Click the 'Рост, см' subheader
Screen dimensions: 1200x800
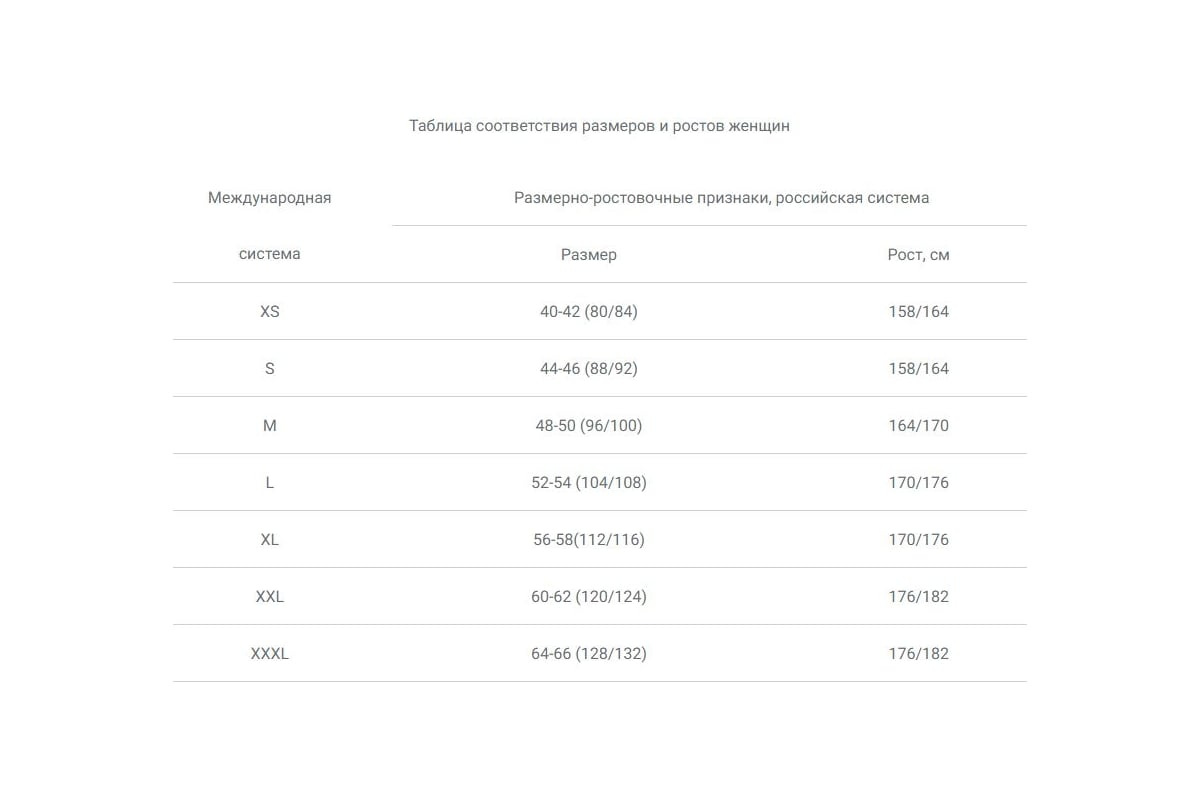(x=918, y=255)
